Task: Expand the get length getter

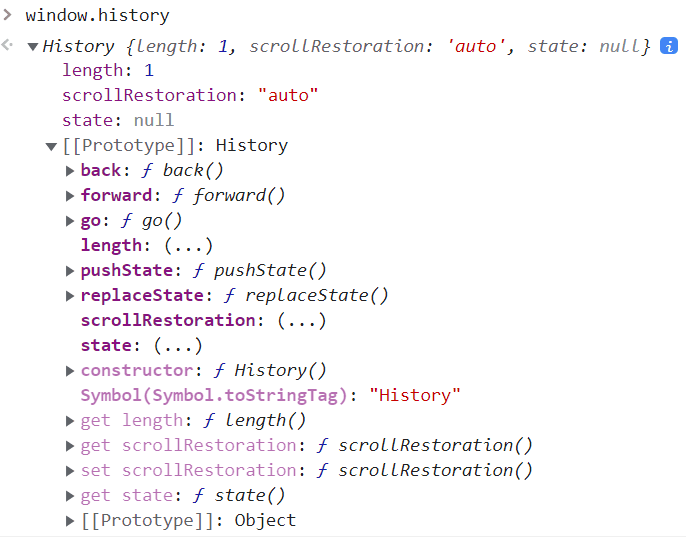Action: (70, 421)
